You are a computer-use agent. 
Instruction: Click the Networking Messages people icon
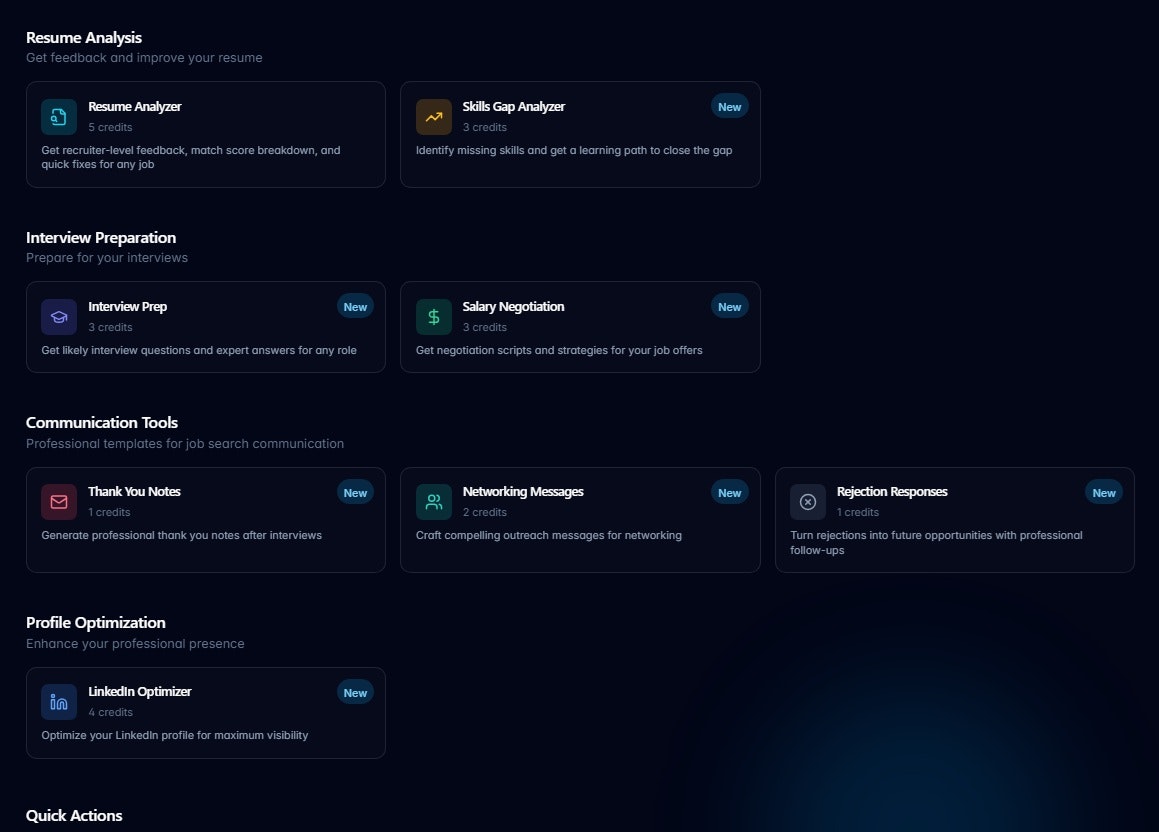point(433,501)
